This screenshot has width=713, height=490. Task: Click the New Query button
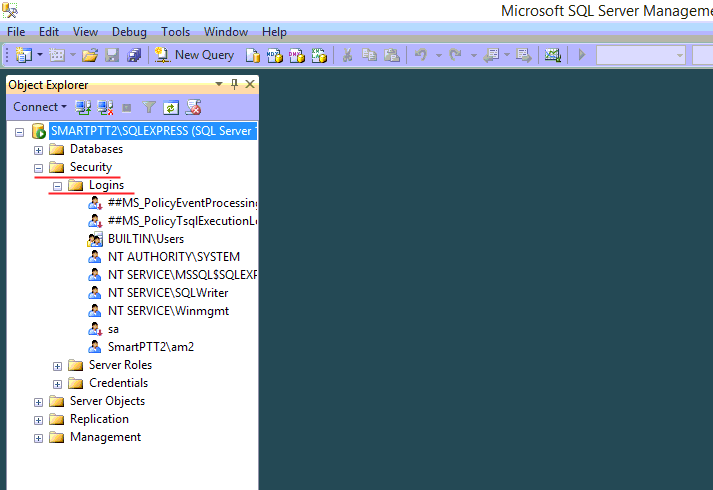pyautogui.click(x=194, y=55)
